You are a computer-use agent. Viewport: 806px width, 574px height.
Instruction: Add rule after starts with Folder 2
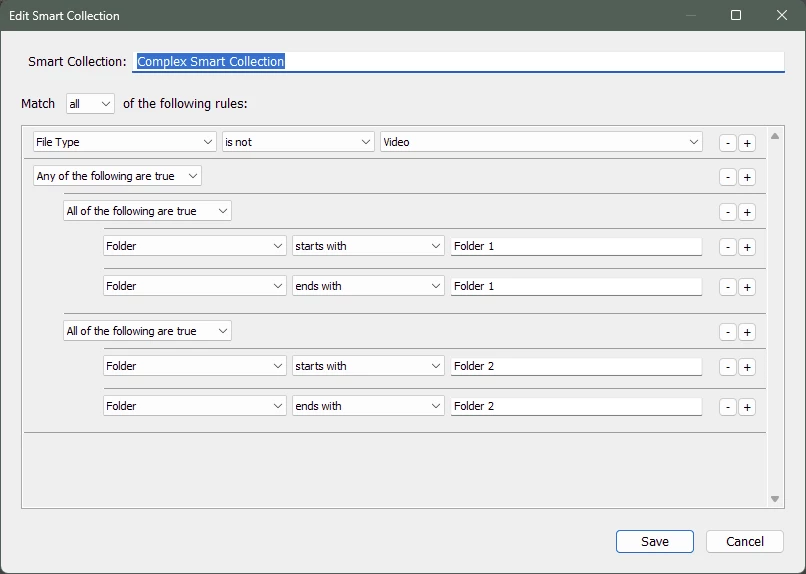(x=747, y=367)
